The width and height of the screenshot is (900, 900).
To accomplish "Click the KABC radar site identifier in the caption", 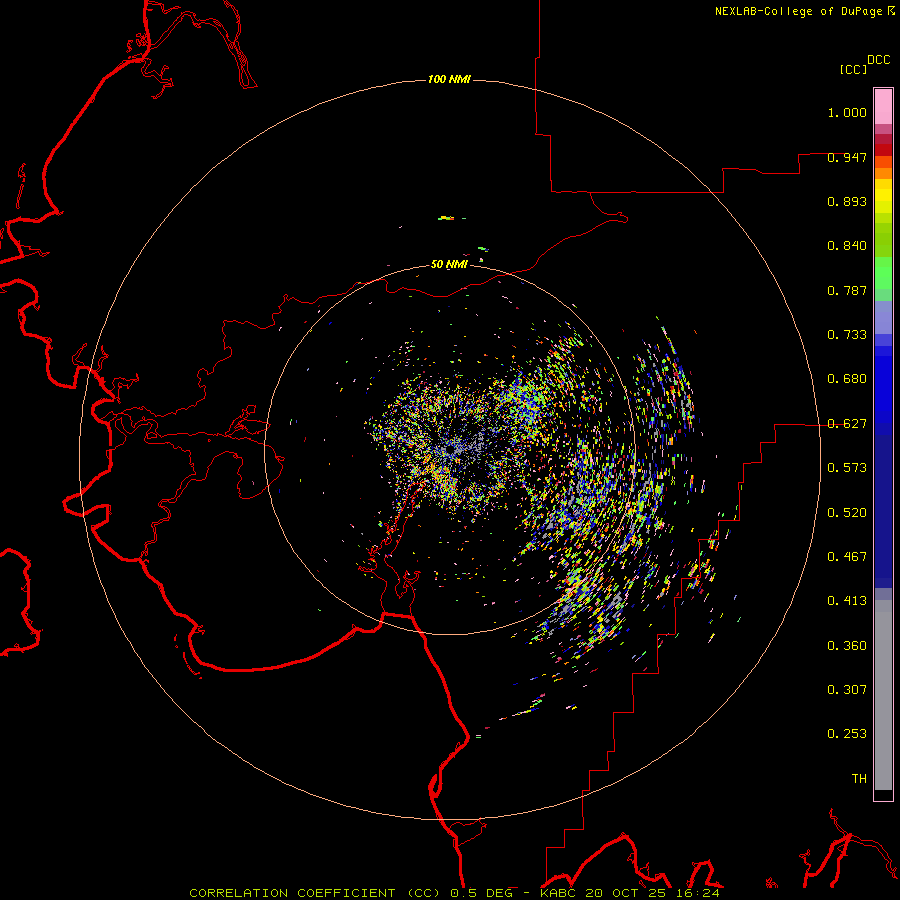I will point(557,893).
